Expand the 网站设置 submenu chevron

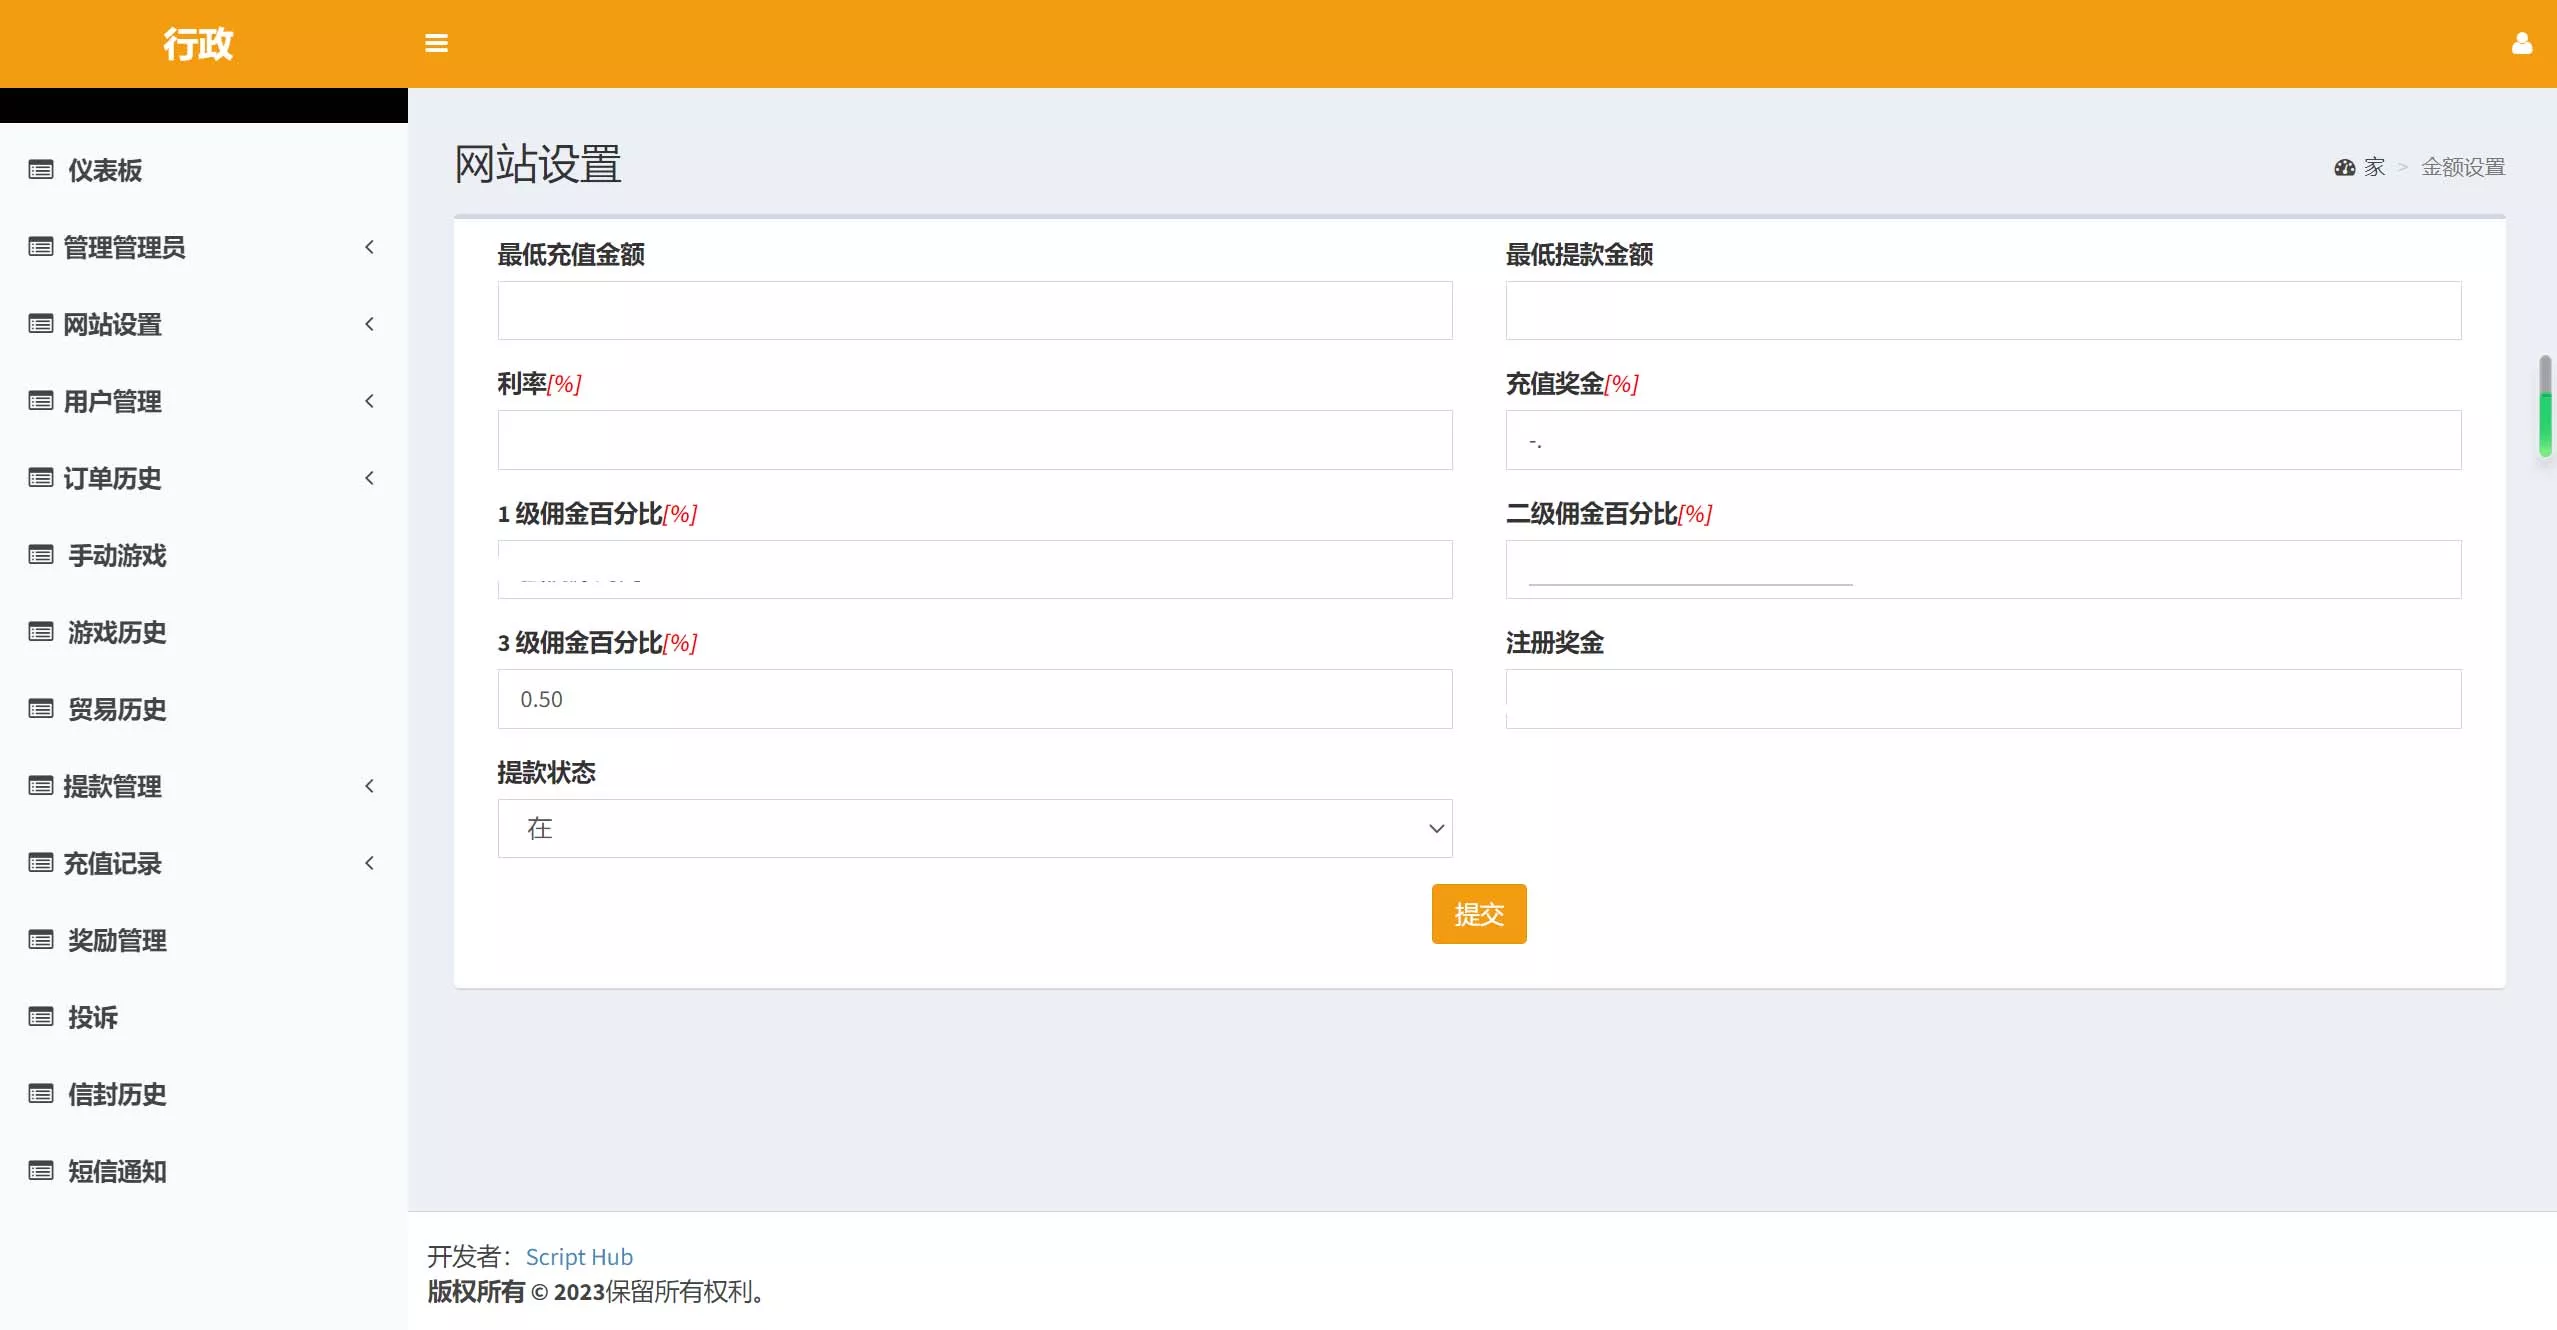point(369,324)
